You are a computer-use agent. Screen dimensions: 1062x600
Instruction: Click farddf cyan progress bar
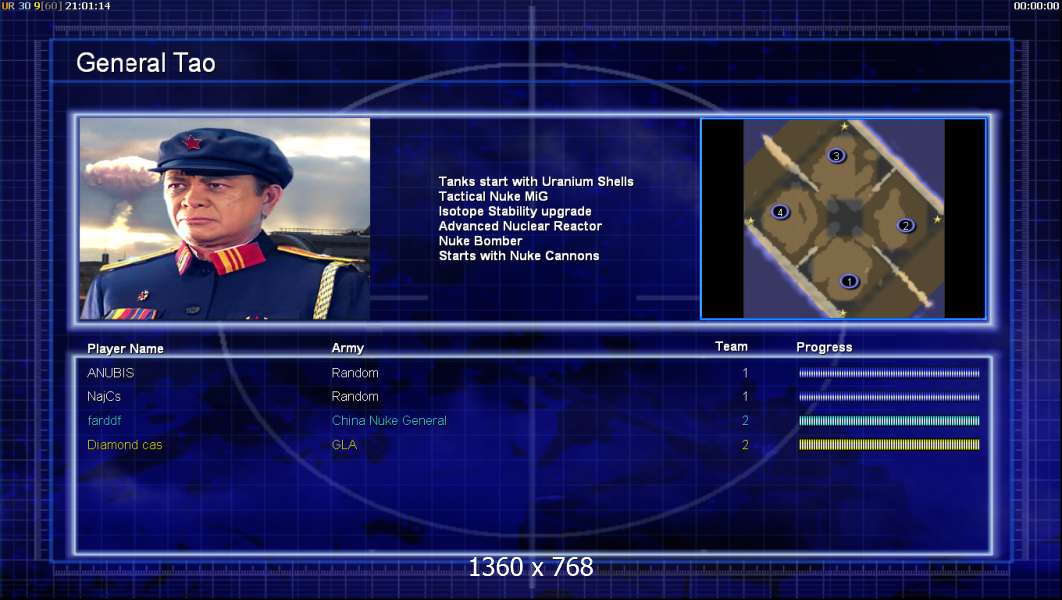click(x=889, y=421)
